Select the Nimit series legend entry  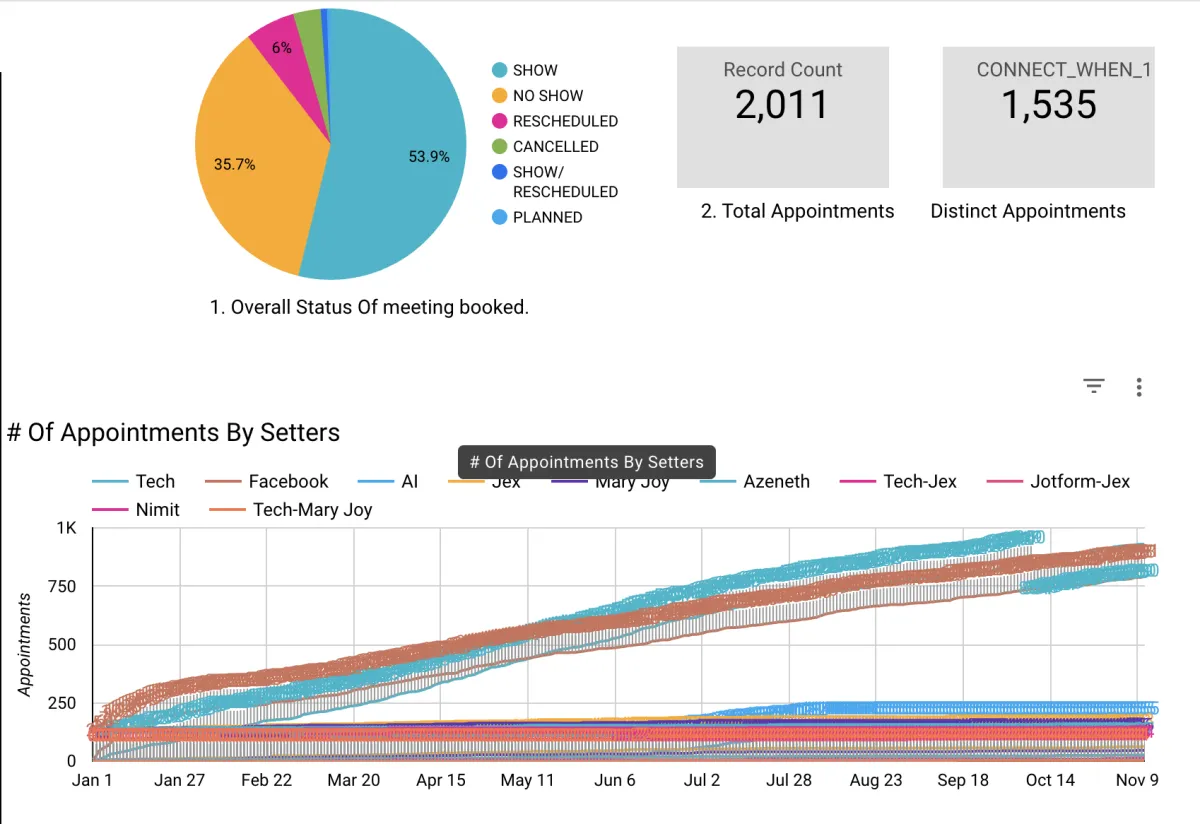click(136, 509)
